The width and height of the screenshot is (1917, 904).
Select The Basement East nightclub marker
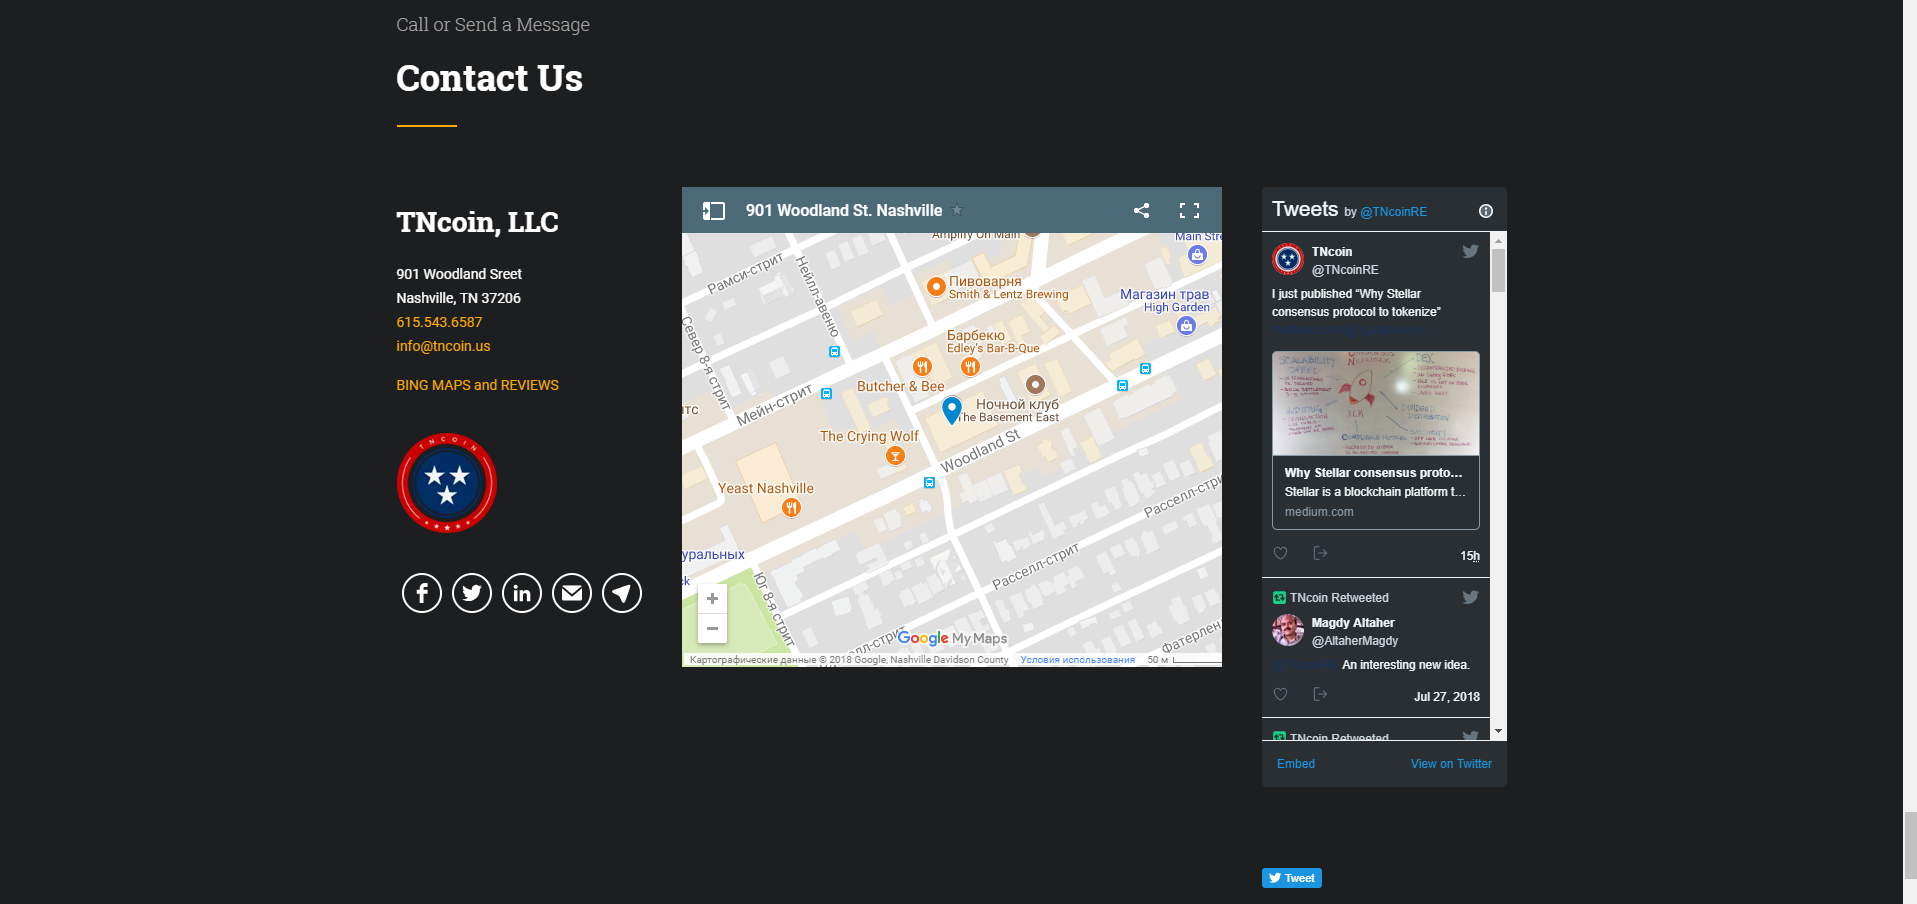point(1035,384)
